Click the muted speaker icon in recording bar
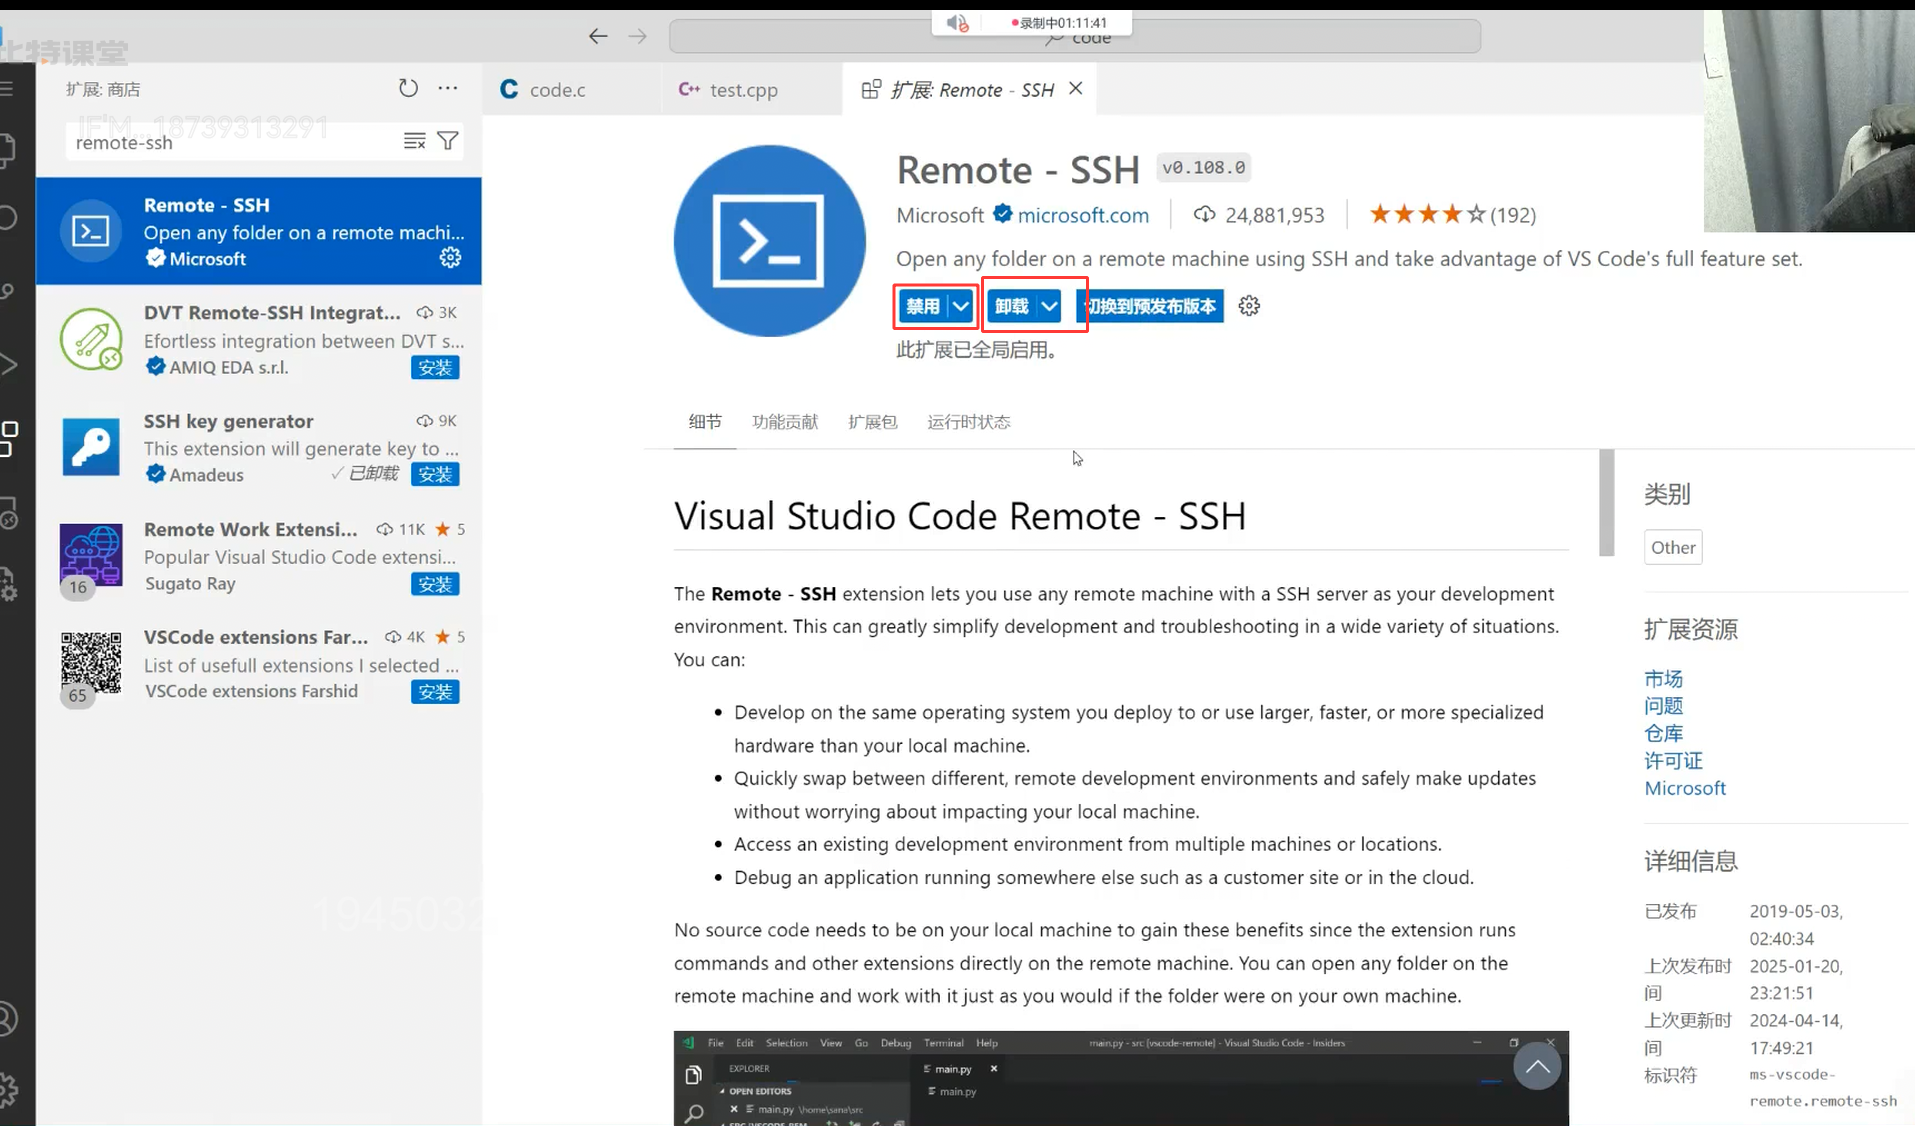This screenshot has height=1126, width=1915. pos(958,22)
